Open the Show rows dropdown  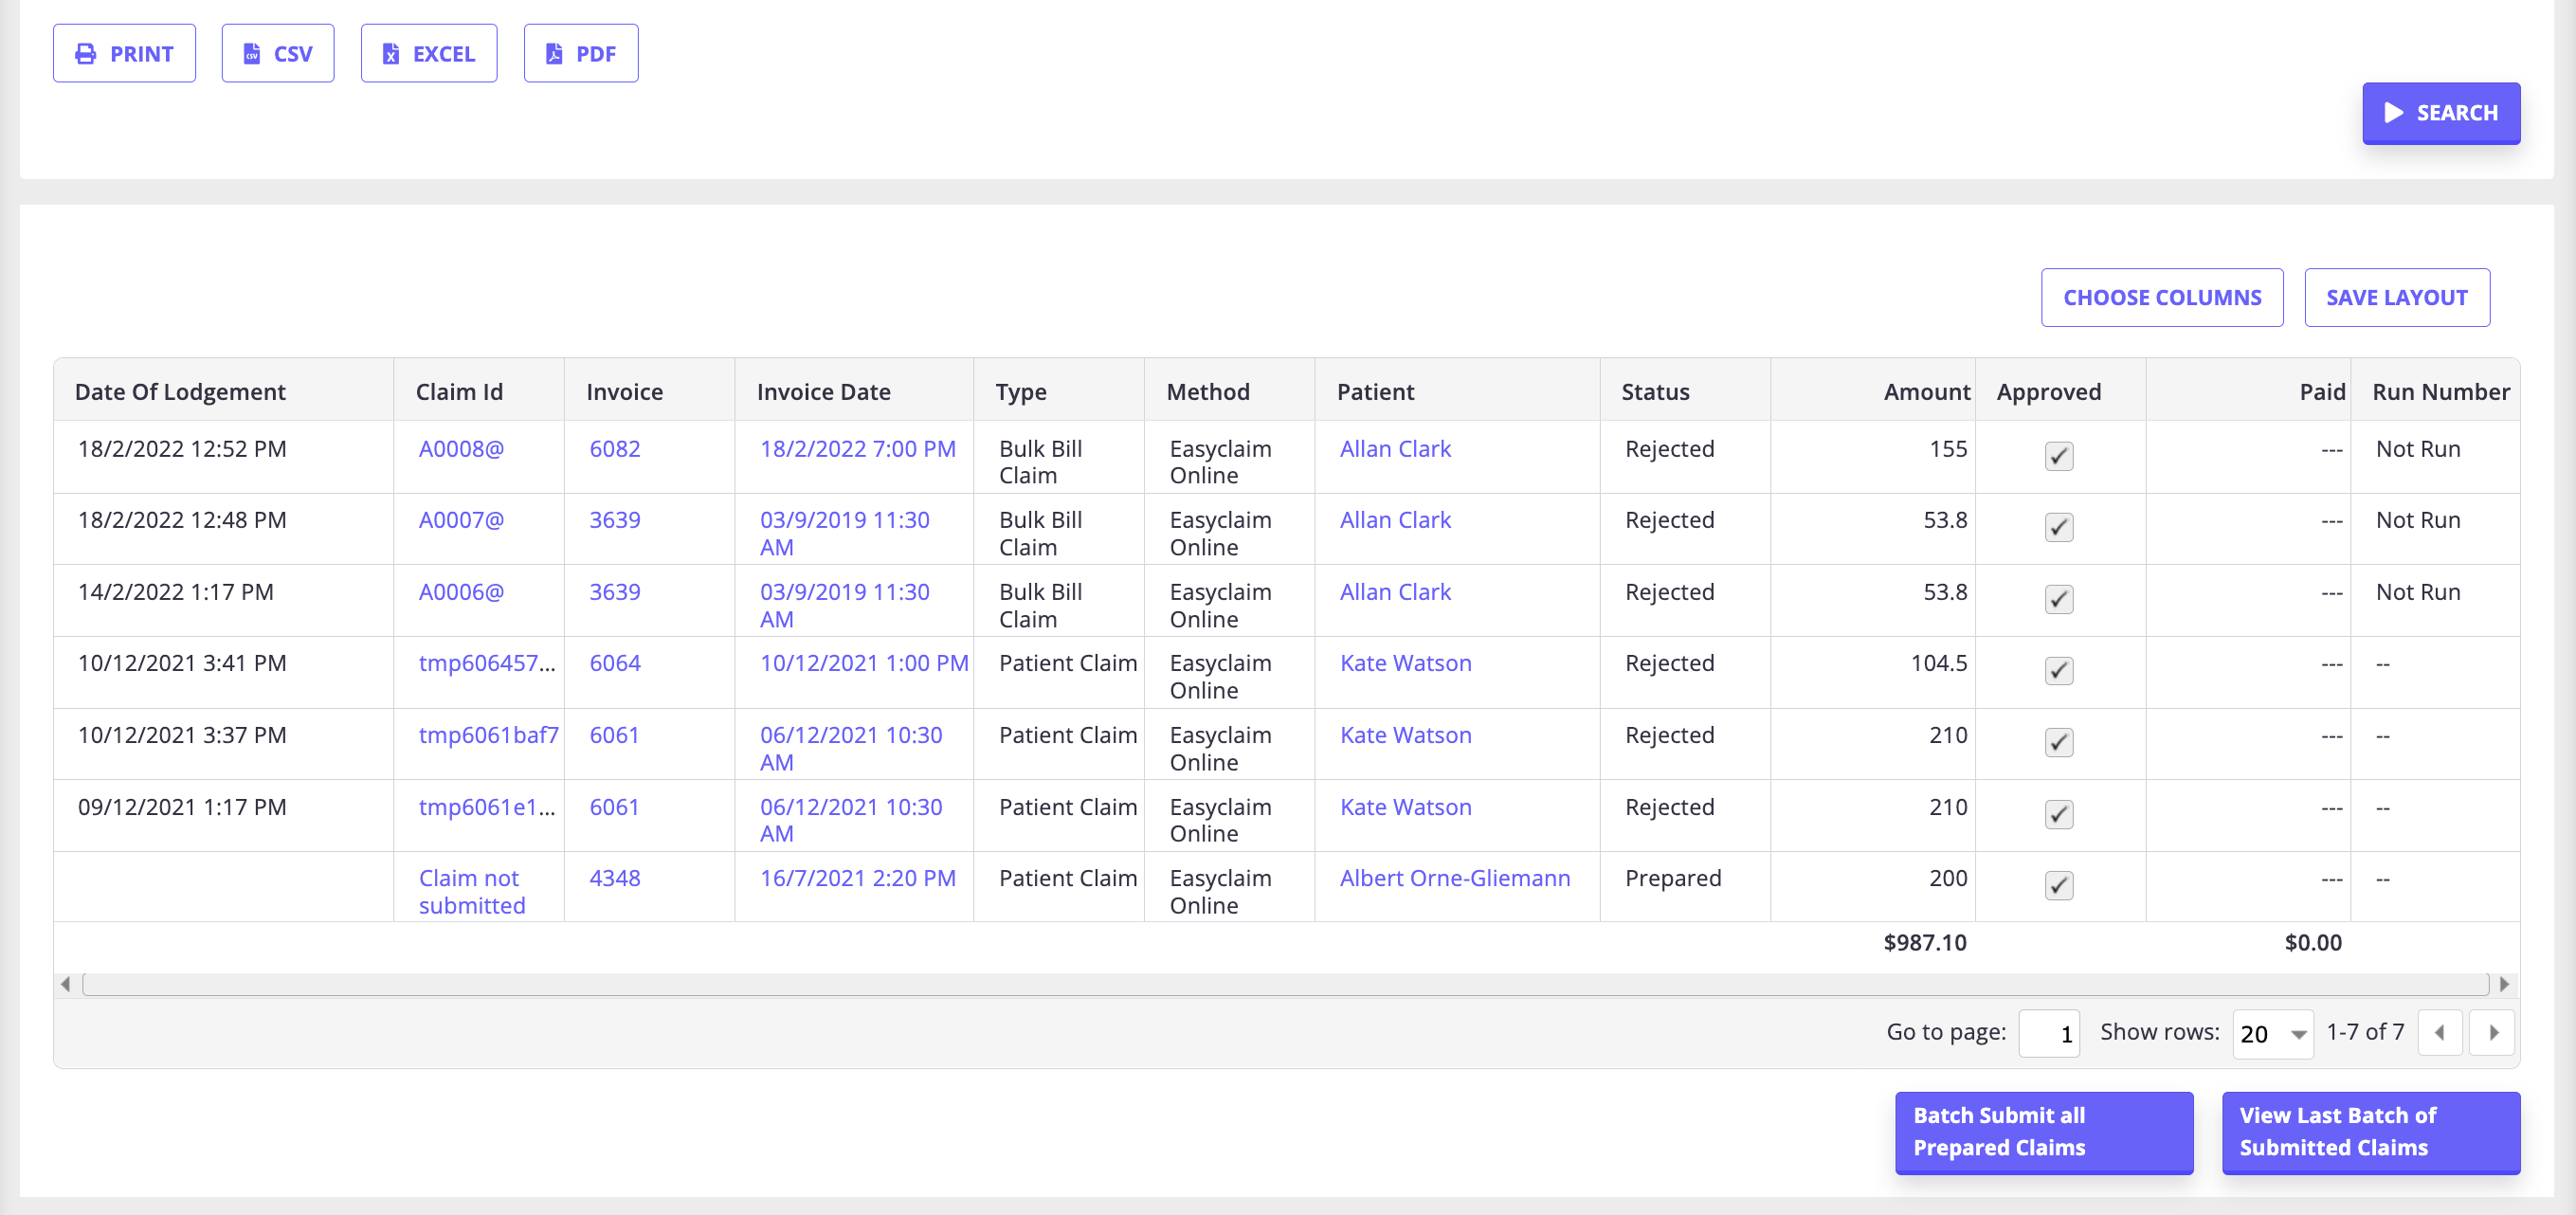coord(2272,1033)
